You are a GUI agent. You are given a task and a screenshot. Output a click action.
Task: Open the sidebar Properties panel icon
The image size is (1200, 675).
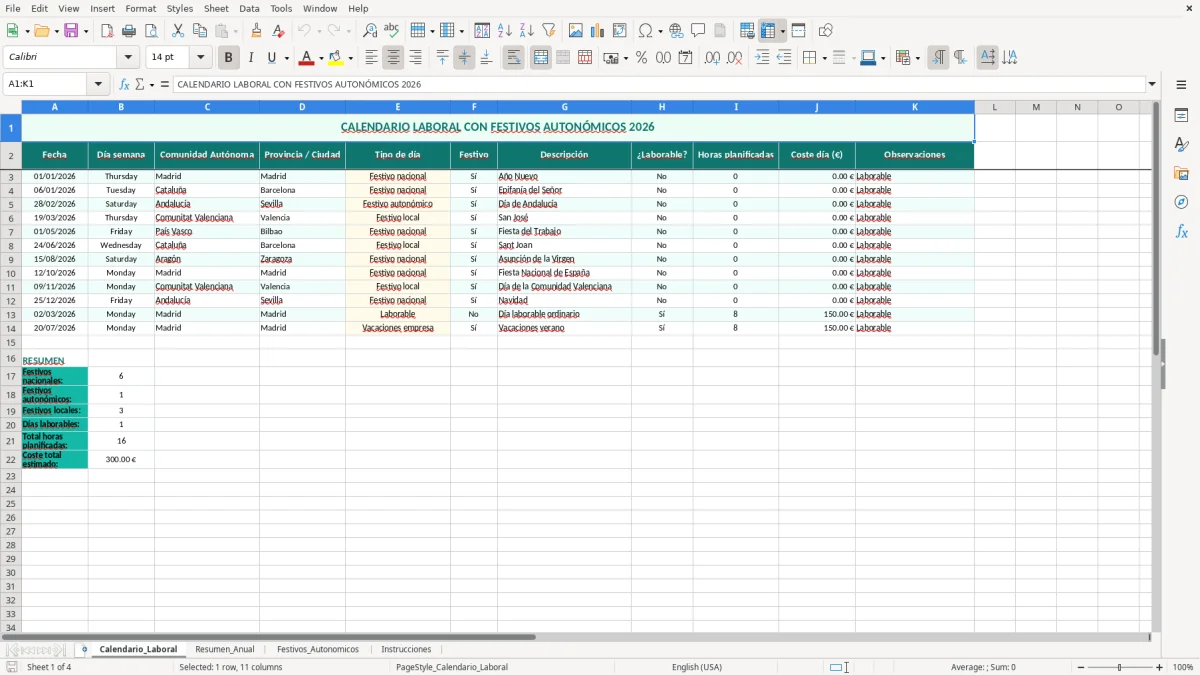click(1181, 115)
